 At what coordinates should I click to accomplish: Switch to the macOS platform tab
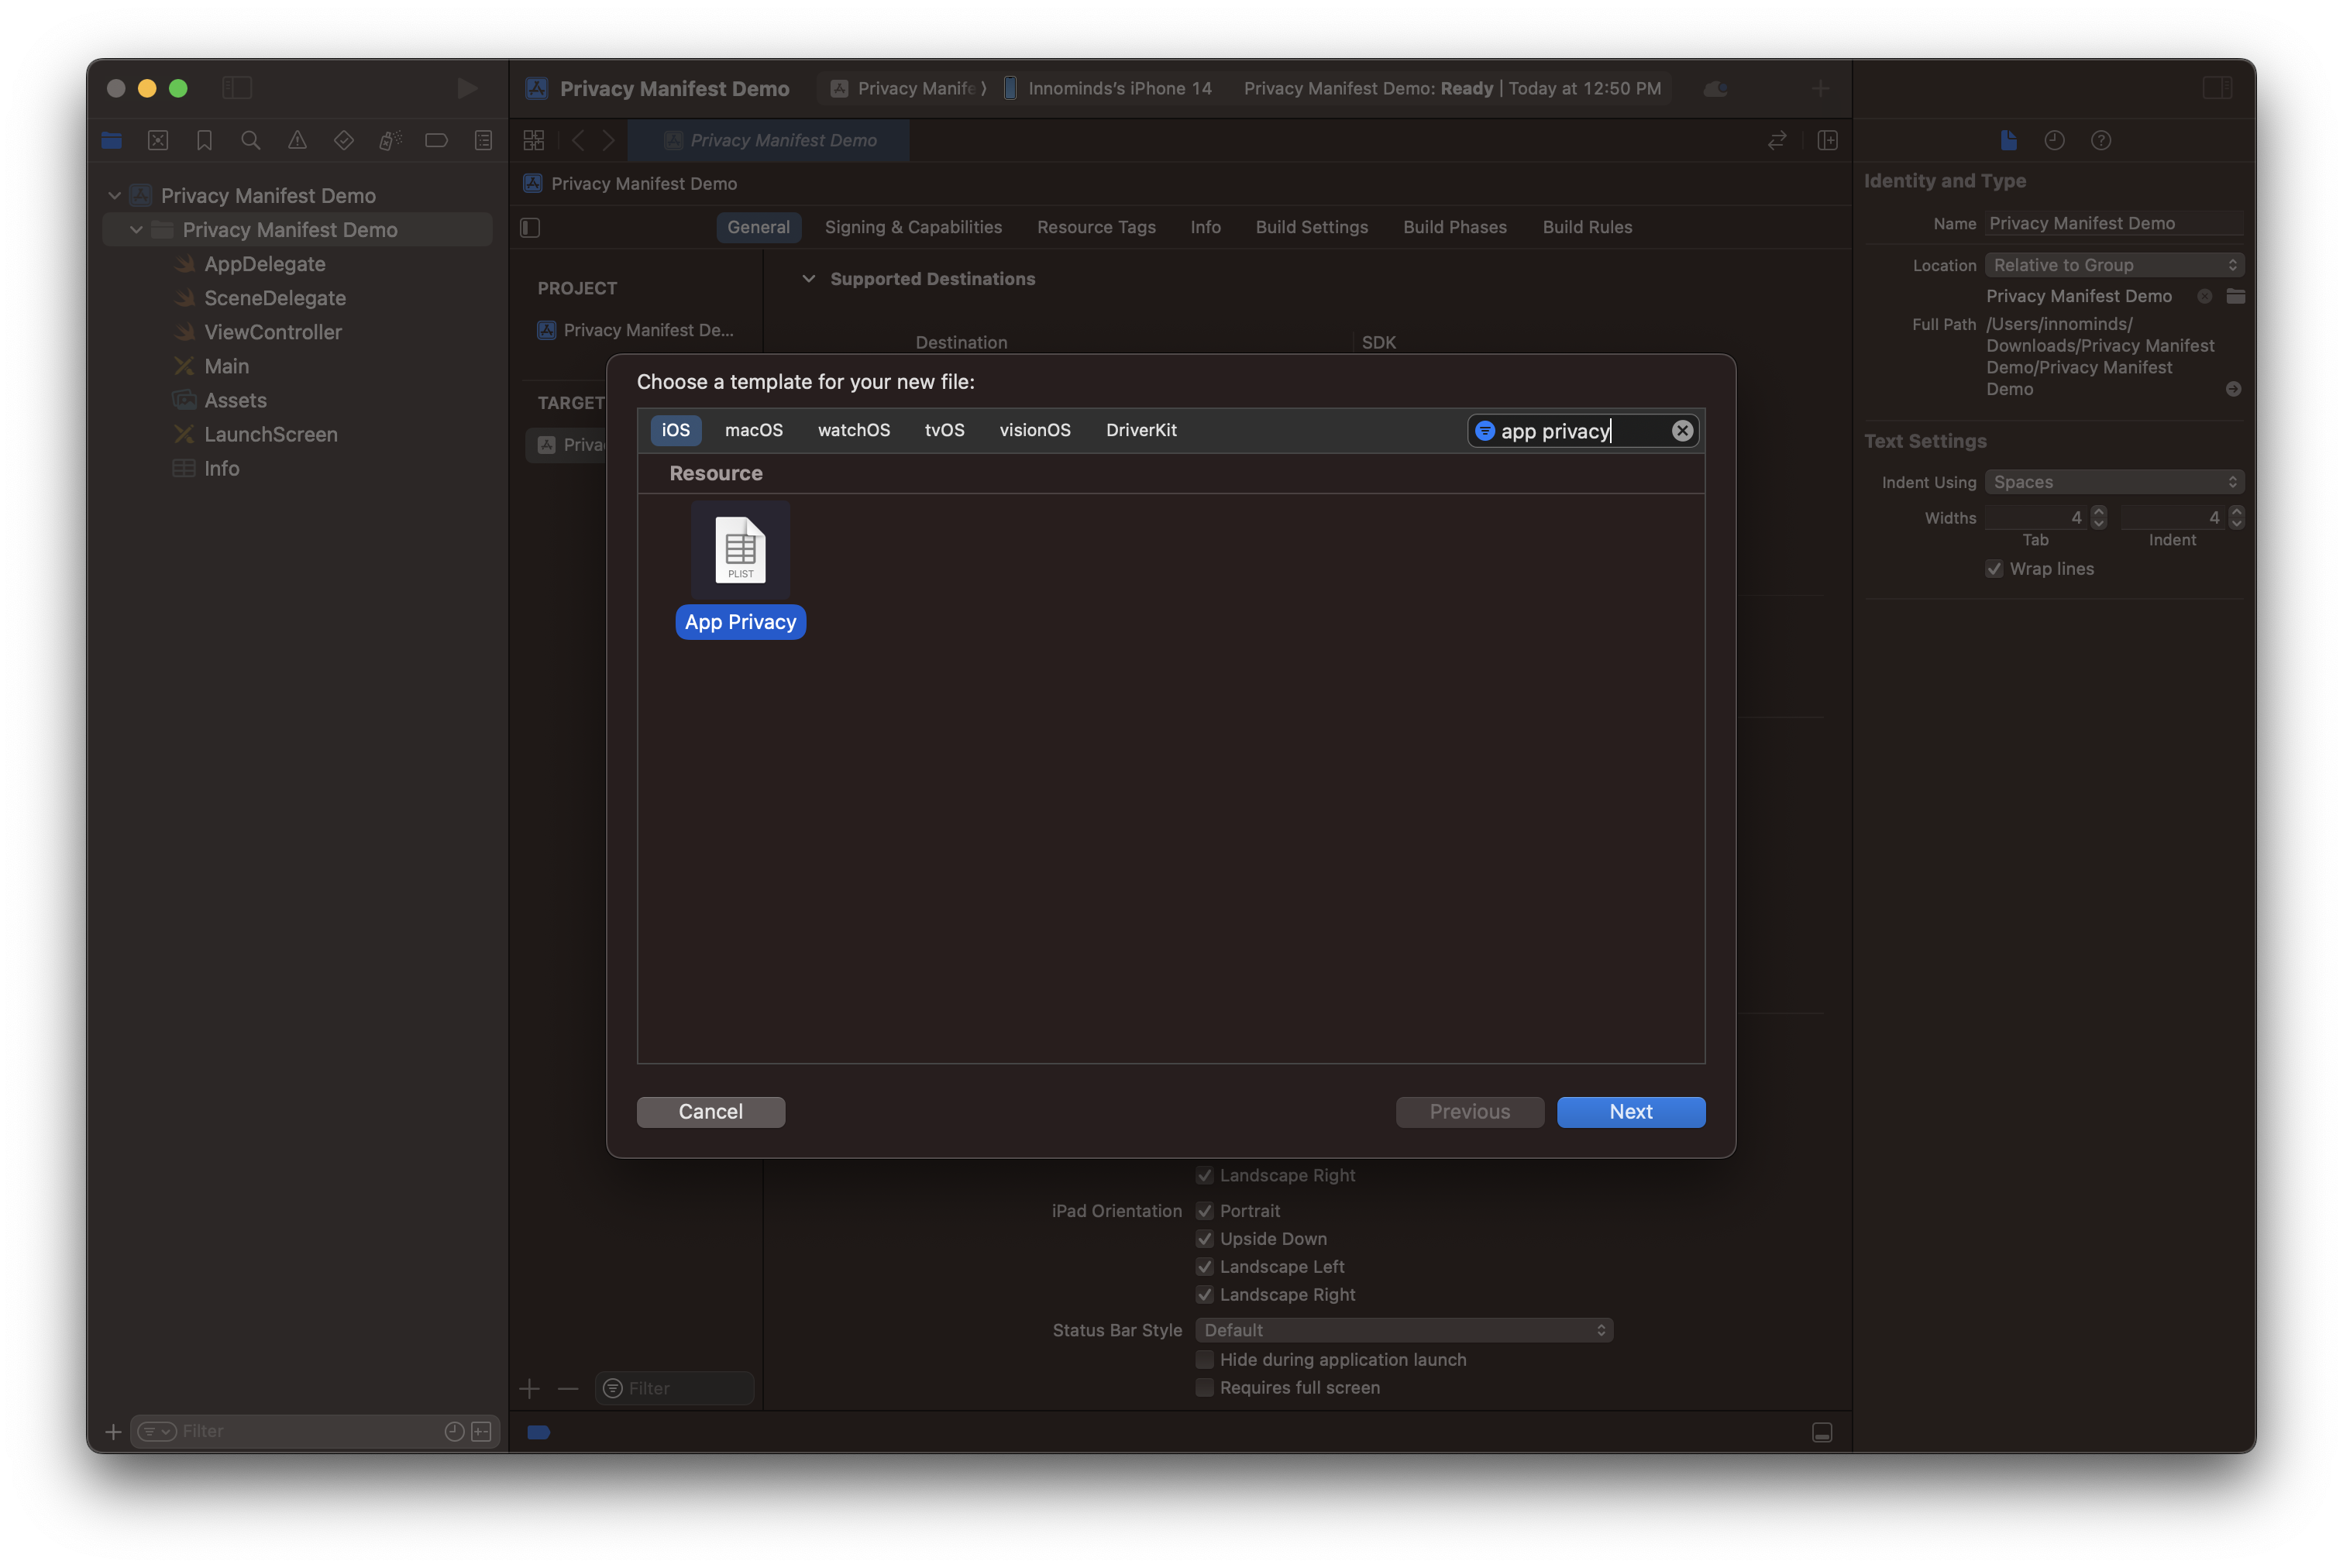point(753,430)
